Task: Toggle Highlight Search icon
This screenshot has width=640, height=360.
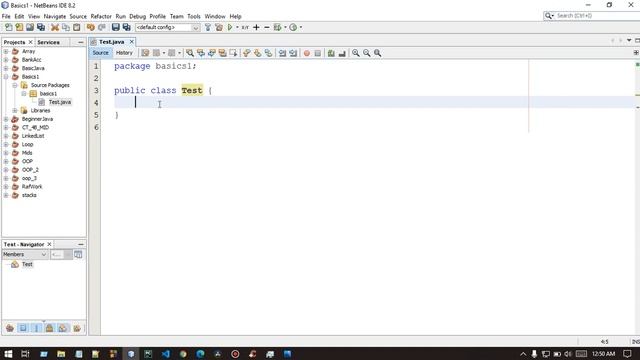Action: (222, 53)
